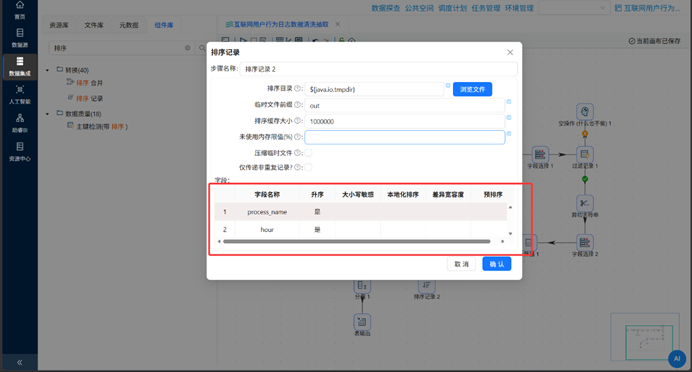
Task: Collapse the 转换(40) tree folder
Action: pos(48,70)
